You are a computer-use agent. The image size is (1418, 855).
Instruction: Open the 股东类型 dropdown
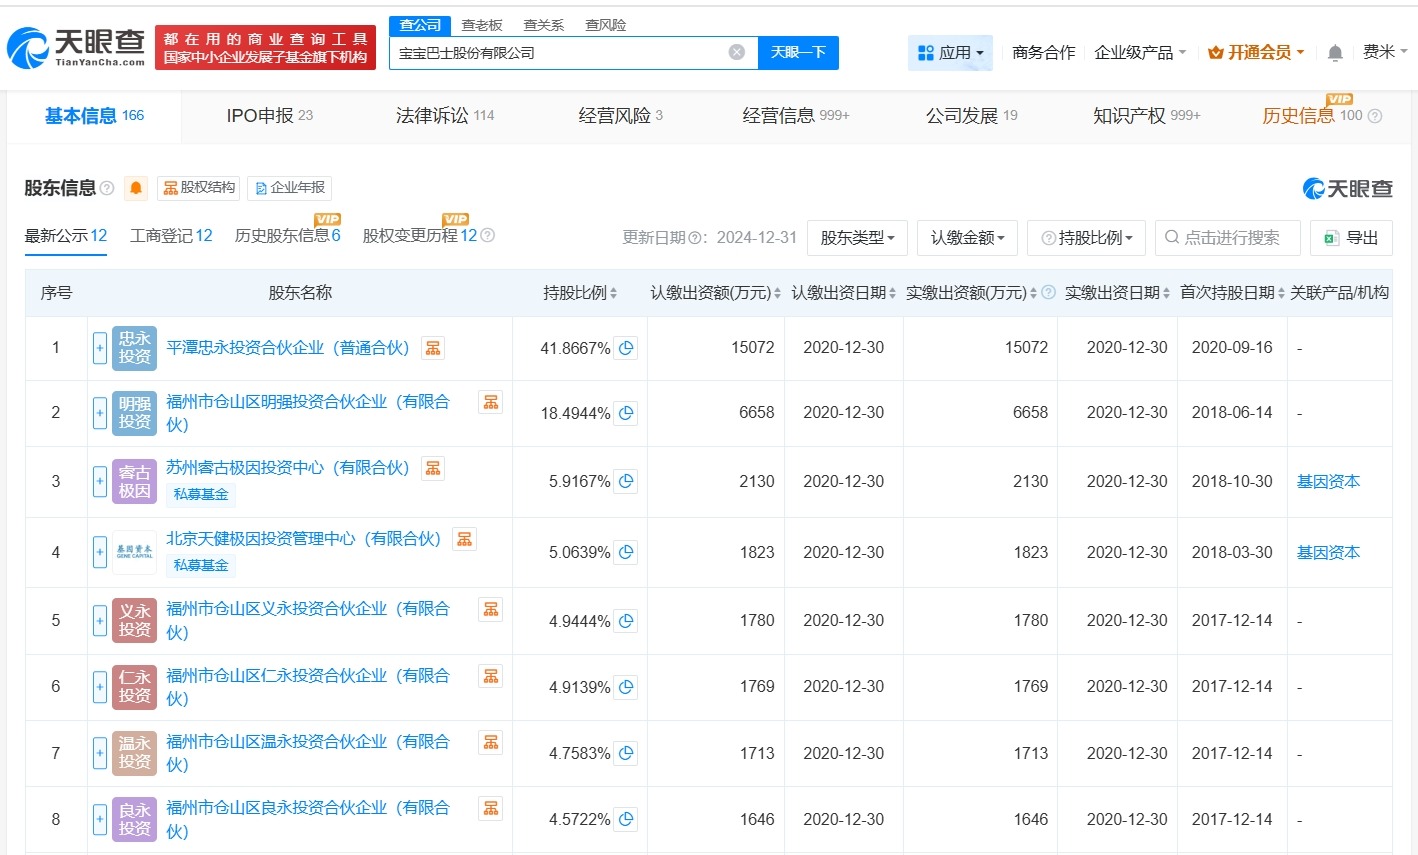click(x=857, y=237)
